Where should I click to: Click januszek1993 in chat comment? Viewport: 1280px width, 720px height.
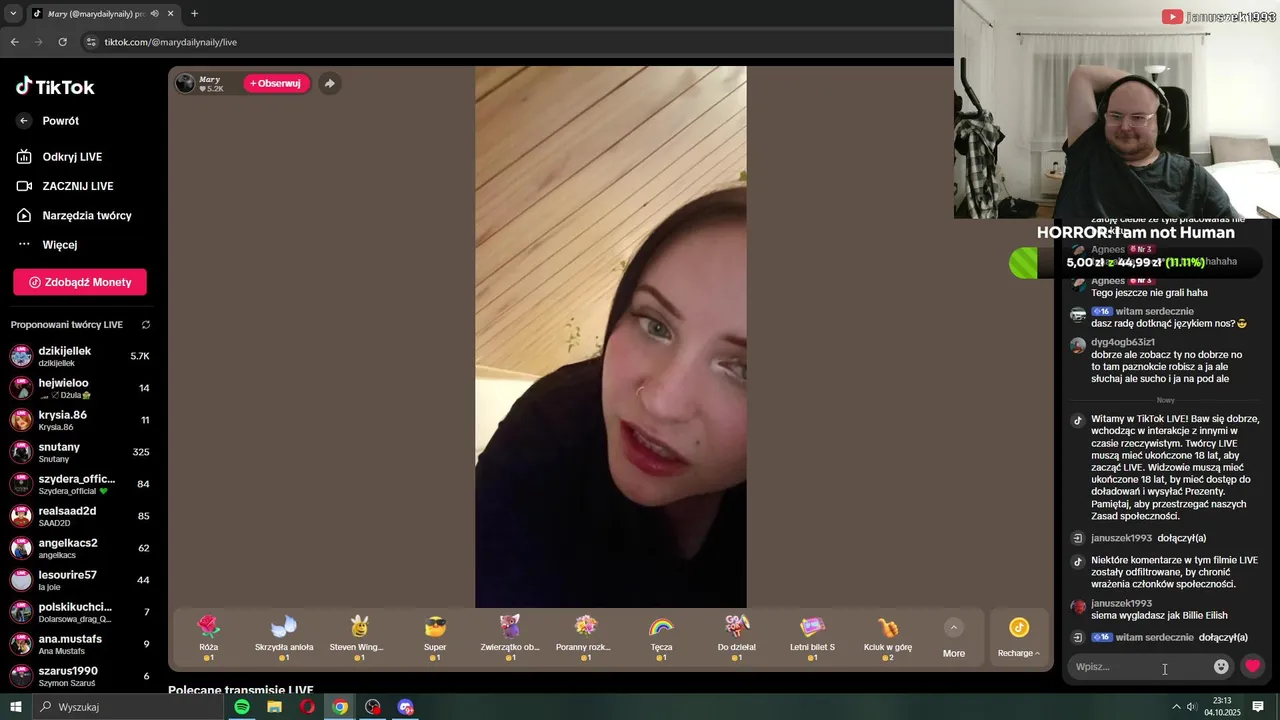click(x=1122, y=603)
